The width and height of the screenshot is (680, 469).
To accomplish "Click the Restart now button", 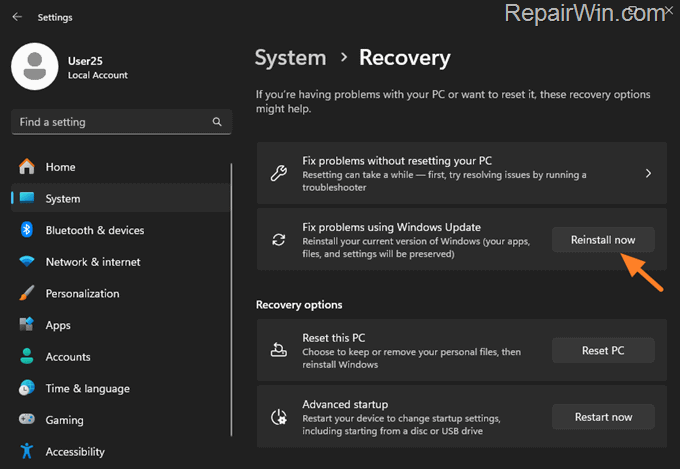I will coord(603,417).
